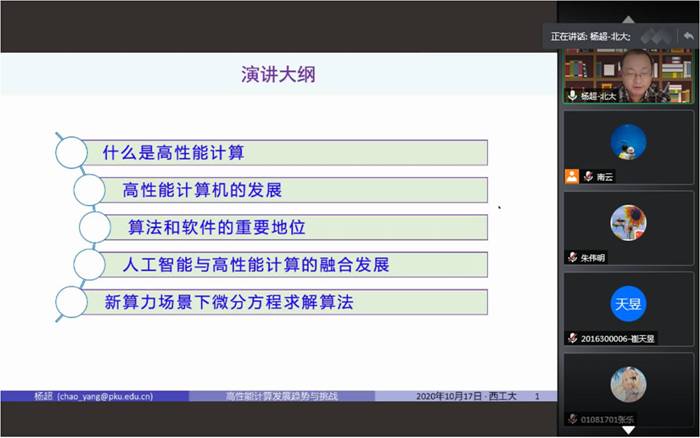Click muted microphone icon for 朱伟明
700x438 pixels.
tap(573, 257)
